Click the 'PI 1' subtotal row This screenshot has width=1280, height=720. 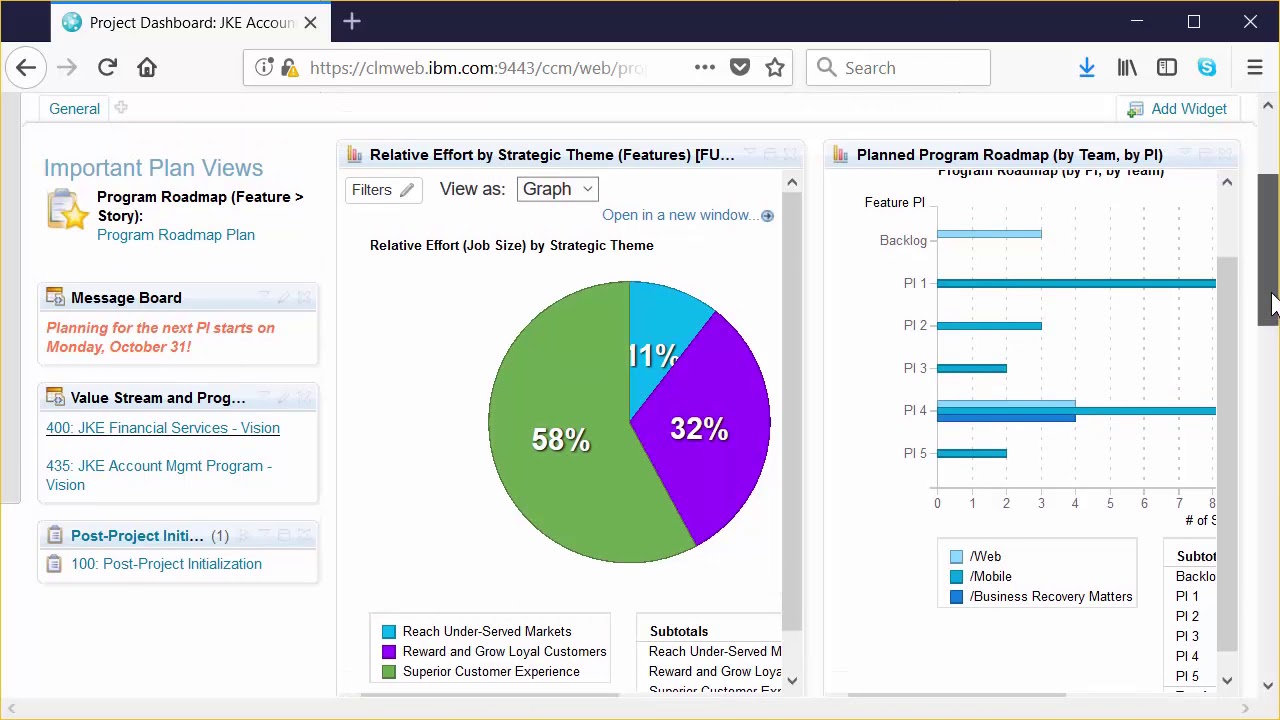(1187, 597)
